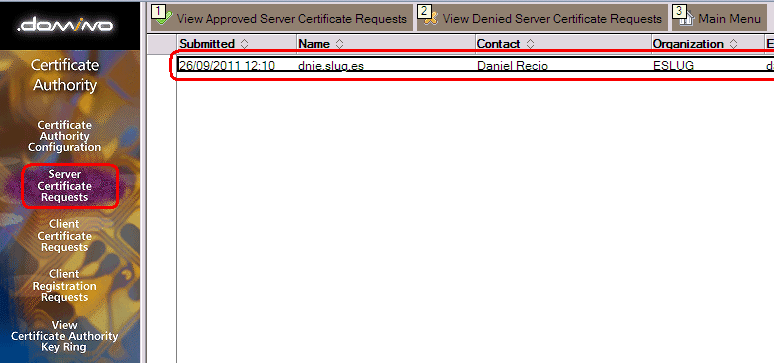
Task: Click the Certificate Authority sidebar title
Action: [x=65, y=75]
